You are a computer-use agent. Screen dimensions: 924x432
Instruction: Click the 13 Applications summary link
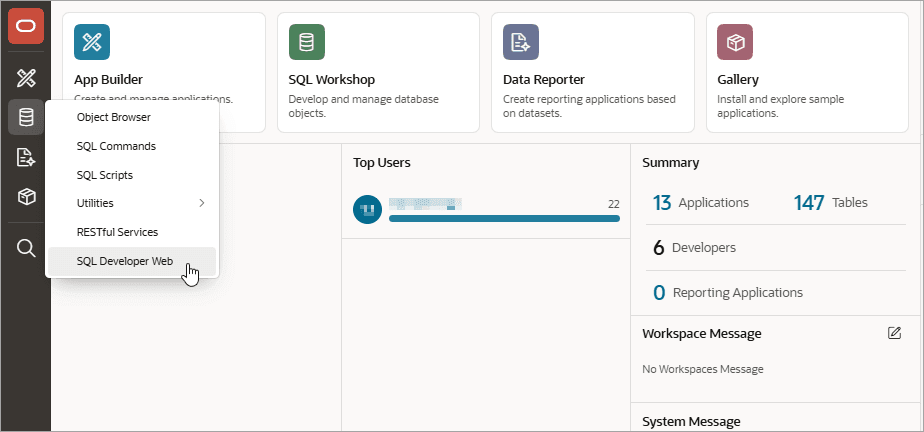point(701,203)
